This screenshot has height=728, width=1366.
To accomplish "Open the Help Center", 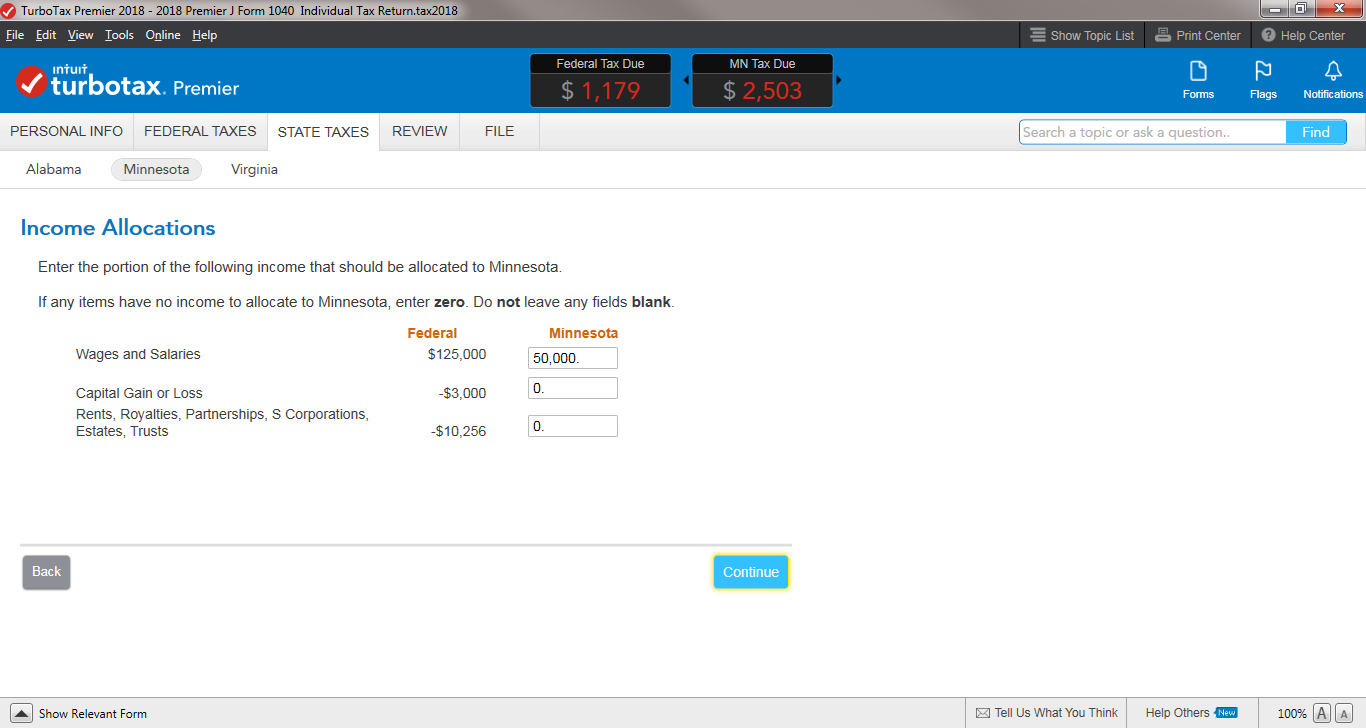I will pos(1303,35).
